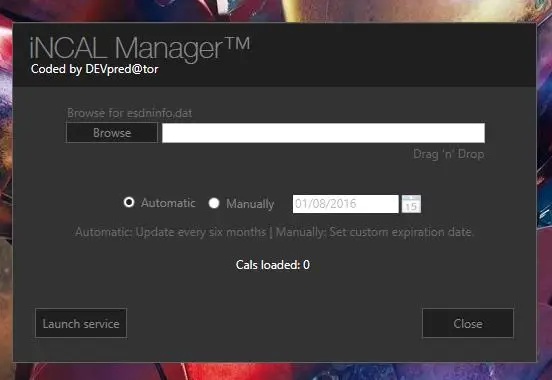Focus the esdninfo.dat file path field
The width and height of the screenshot is (552, 380).
(323, 133)
